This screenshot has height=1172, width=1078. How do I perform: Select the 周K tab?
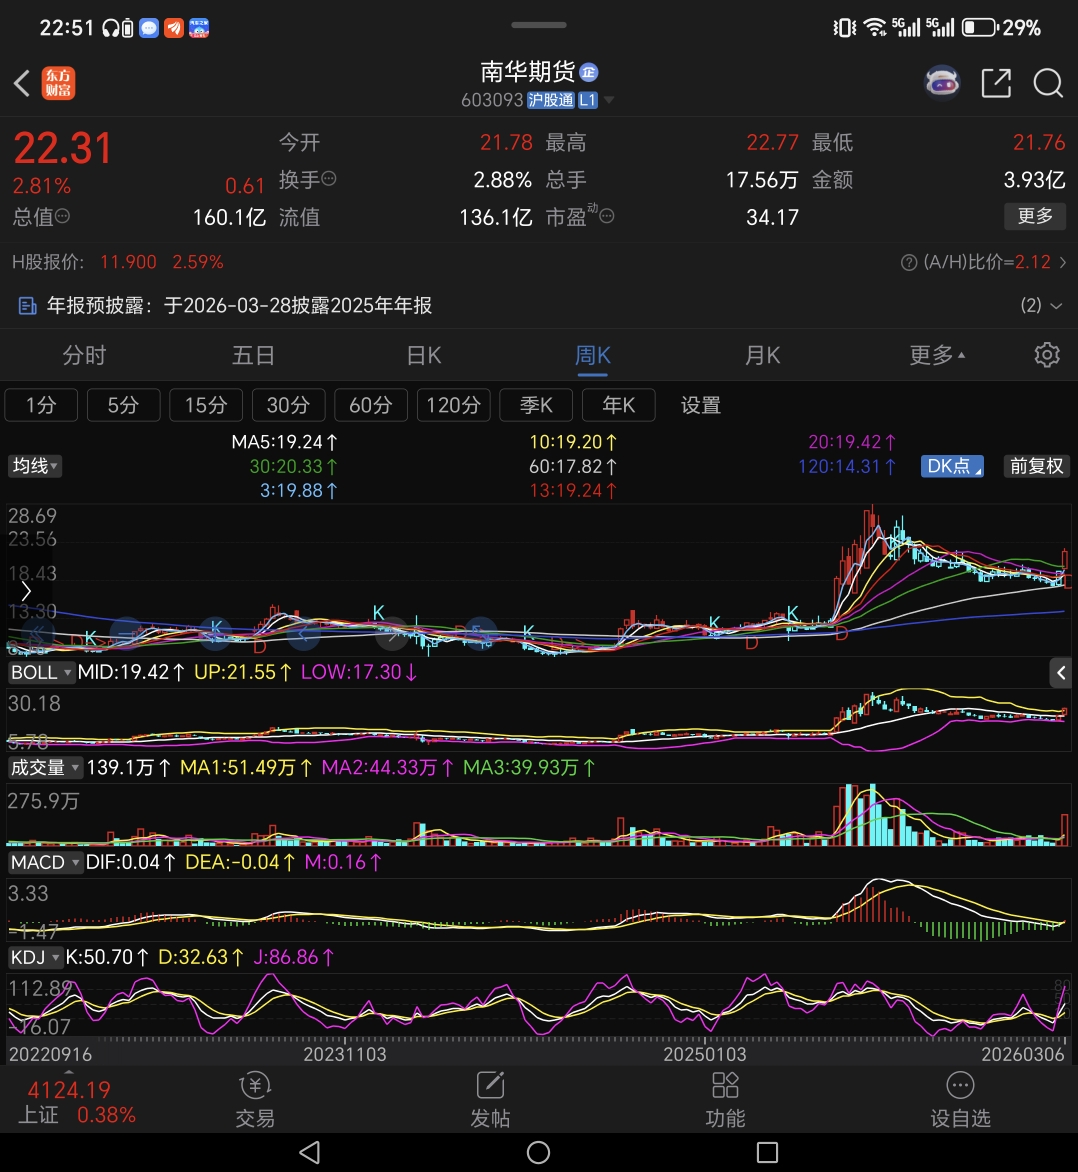point(592,354)
